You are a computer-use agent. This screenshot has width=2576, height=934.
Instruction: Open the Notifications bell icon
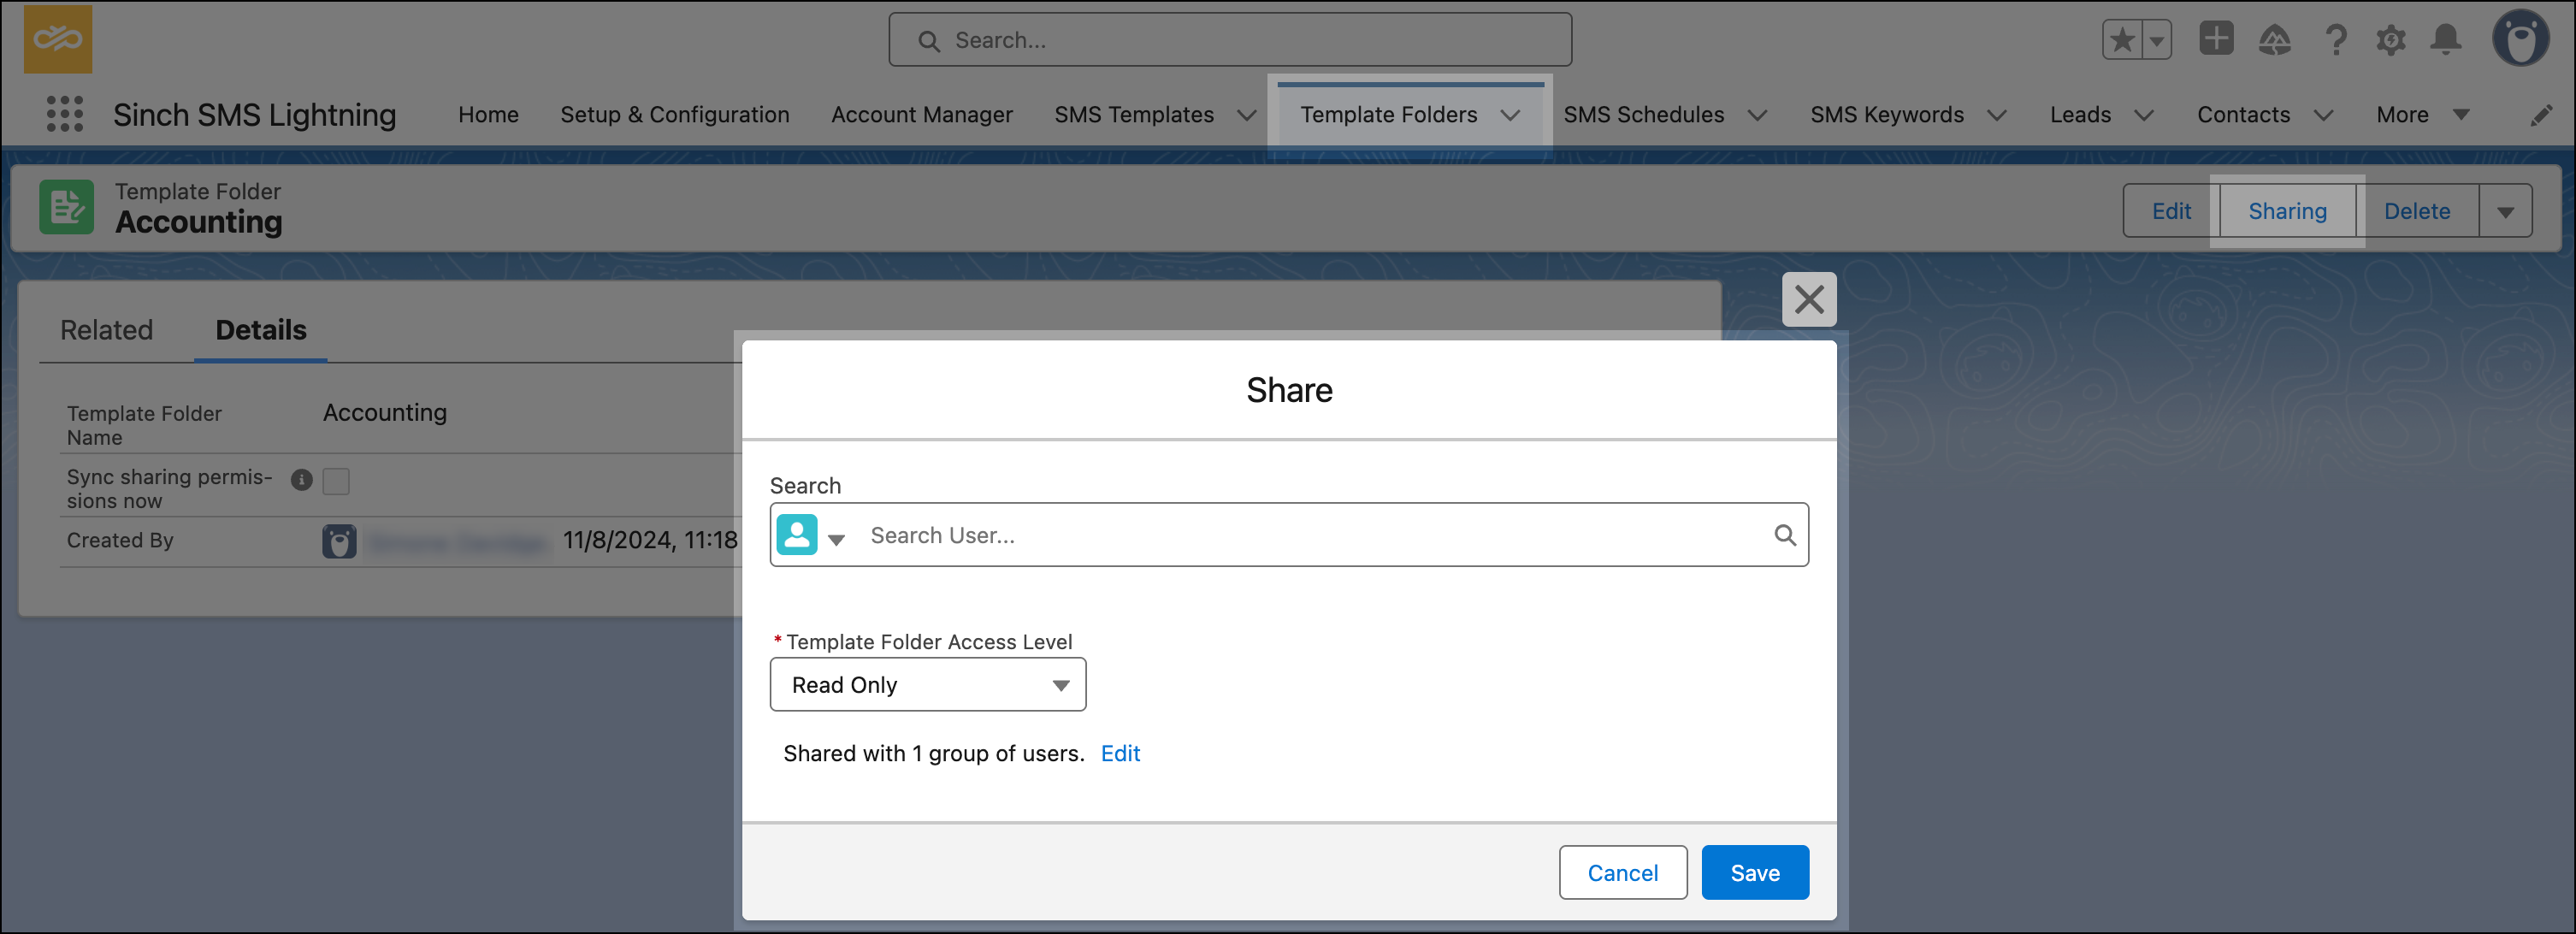click(2446, 40)
